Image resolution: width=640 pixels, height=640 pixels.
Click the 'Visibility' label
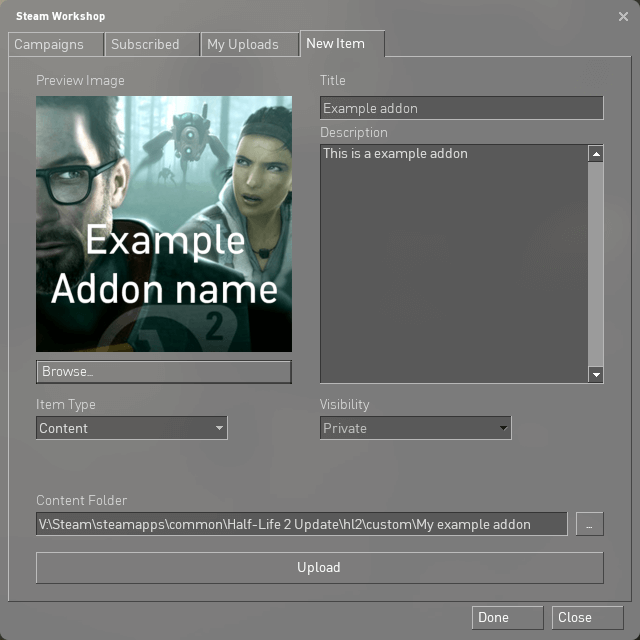click(344, 404)
